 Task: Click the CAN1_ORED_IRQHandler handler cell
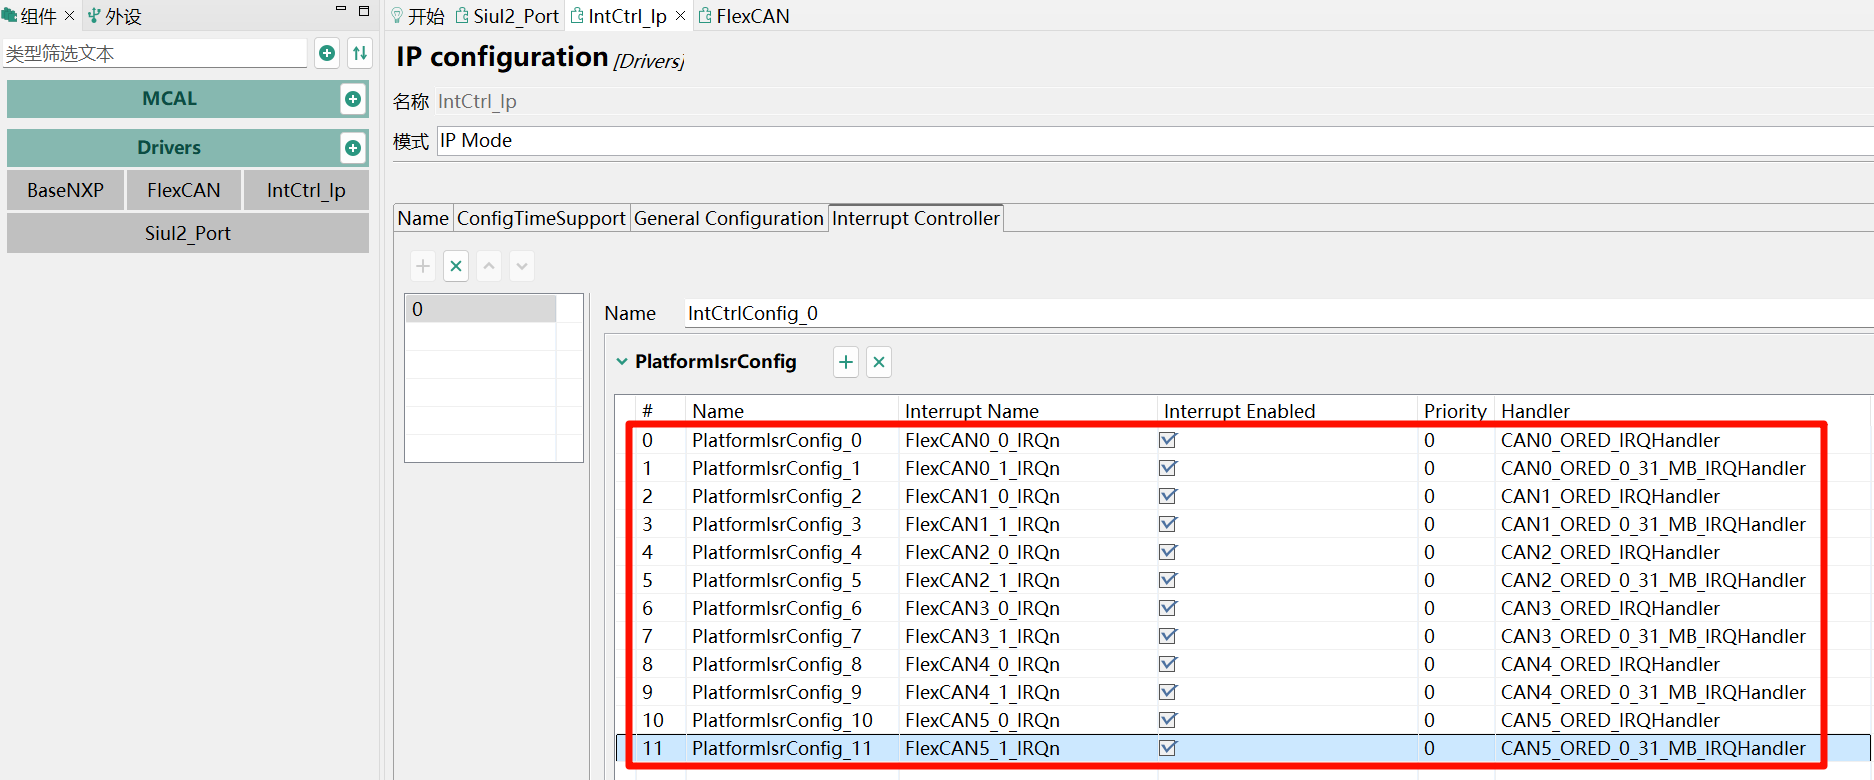pyautogui.click(x=1610, y=496)
